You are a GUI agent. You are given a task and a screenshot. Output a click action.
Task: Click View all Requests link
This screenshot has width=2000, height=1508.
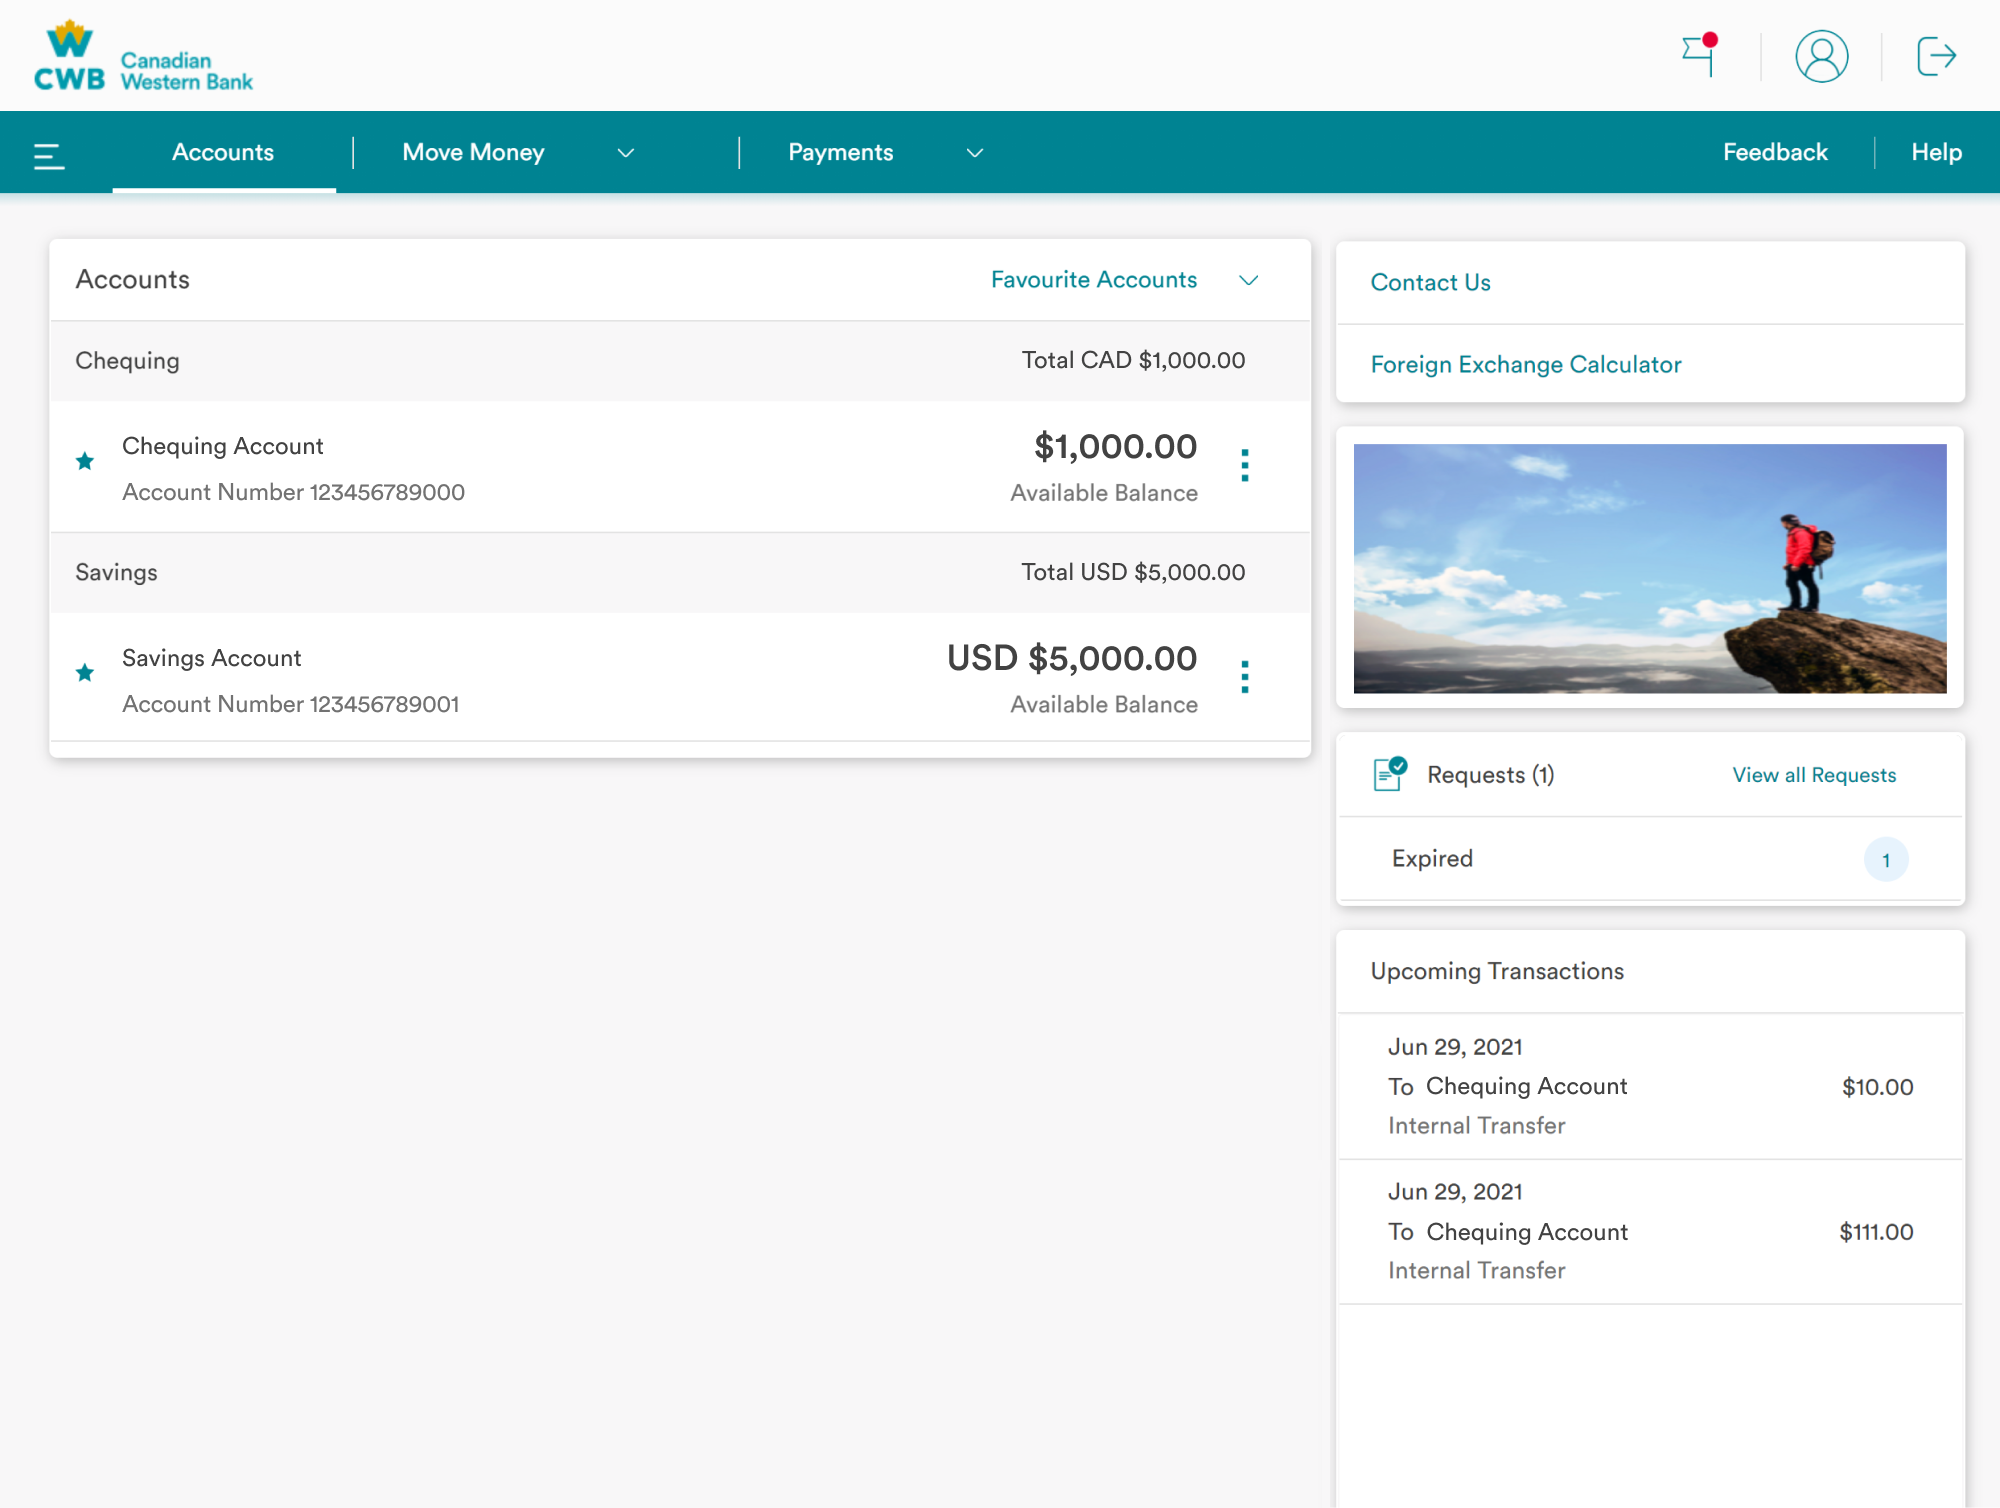1813,775
